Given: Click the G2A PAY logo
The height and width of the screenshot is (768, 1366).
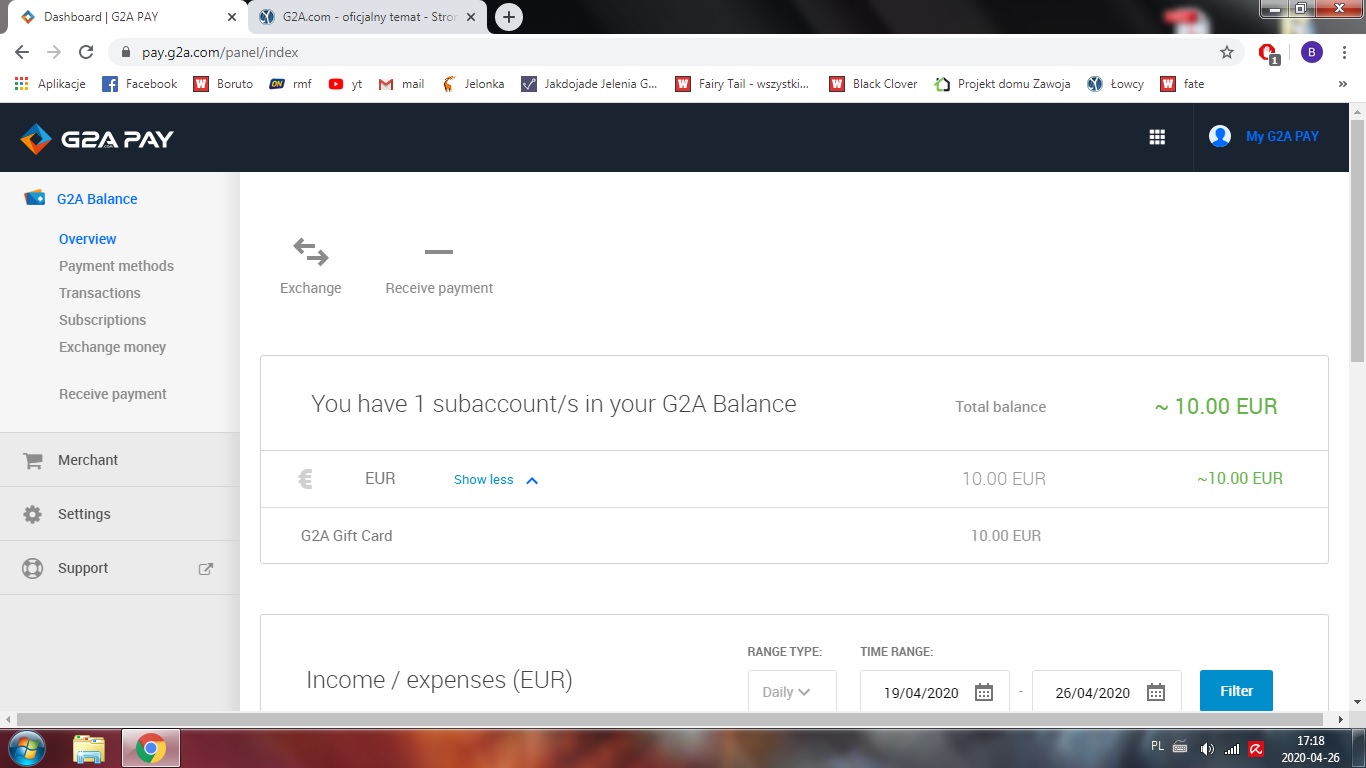Looking at the screenshot, I should point(97,138).
